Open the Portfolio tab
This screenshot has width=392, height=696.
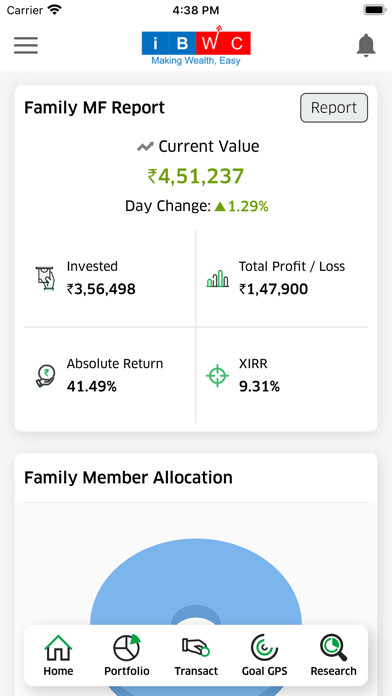127,655
